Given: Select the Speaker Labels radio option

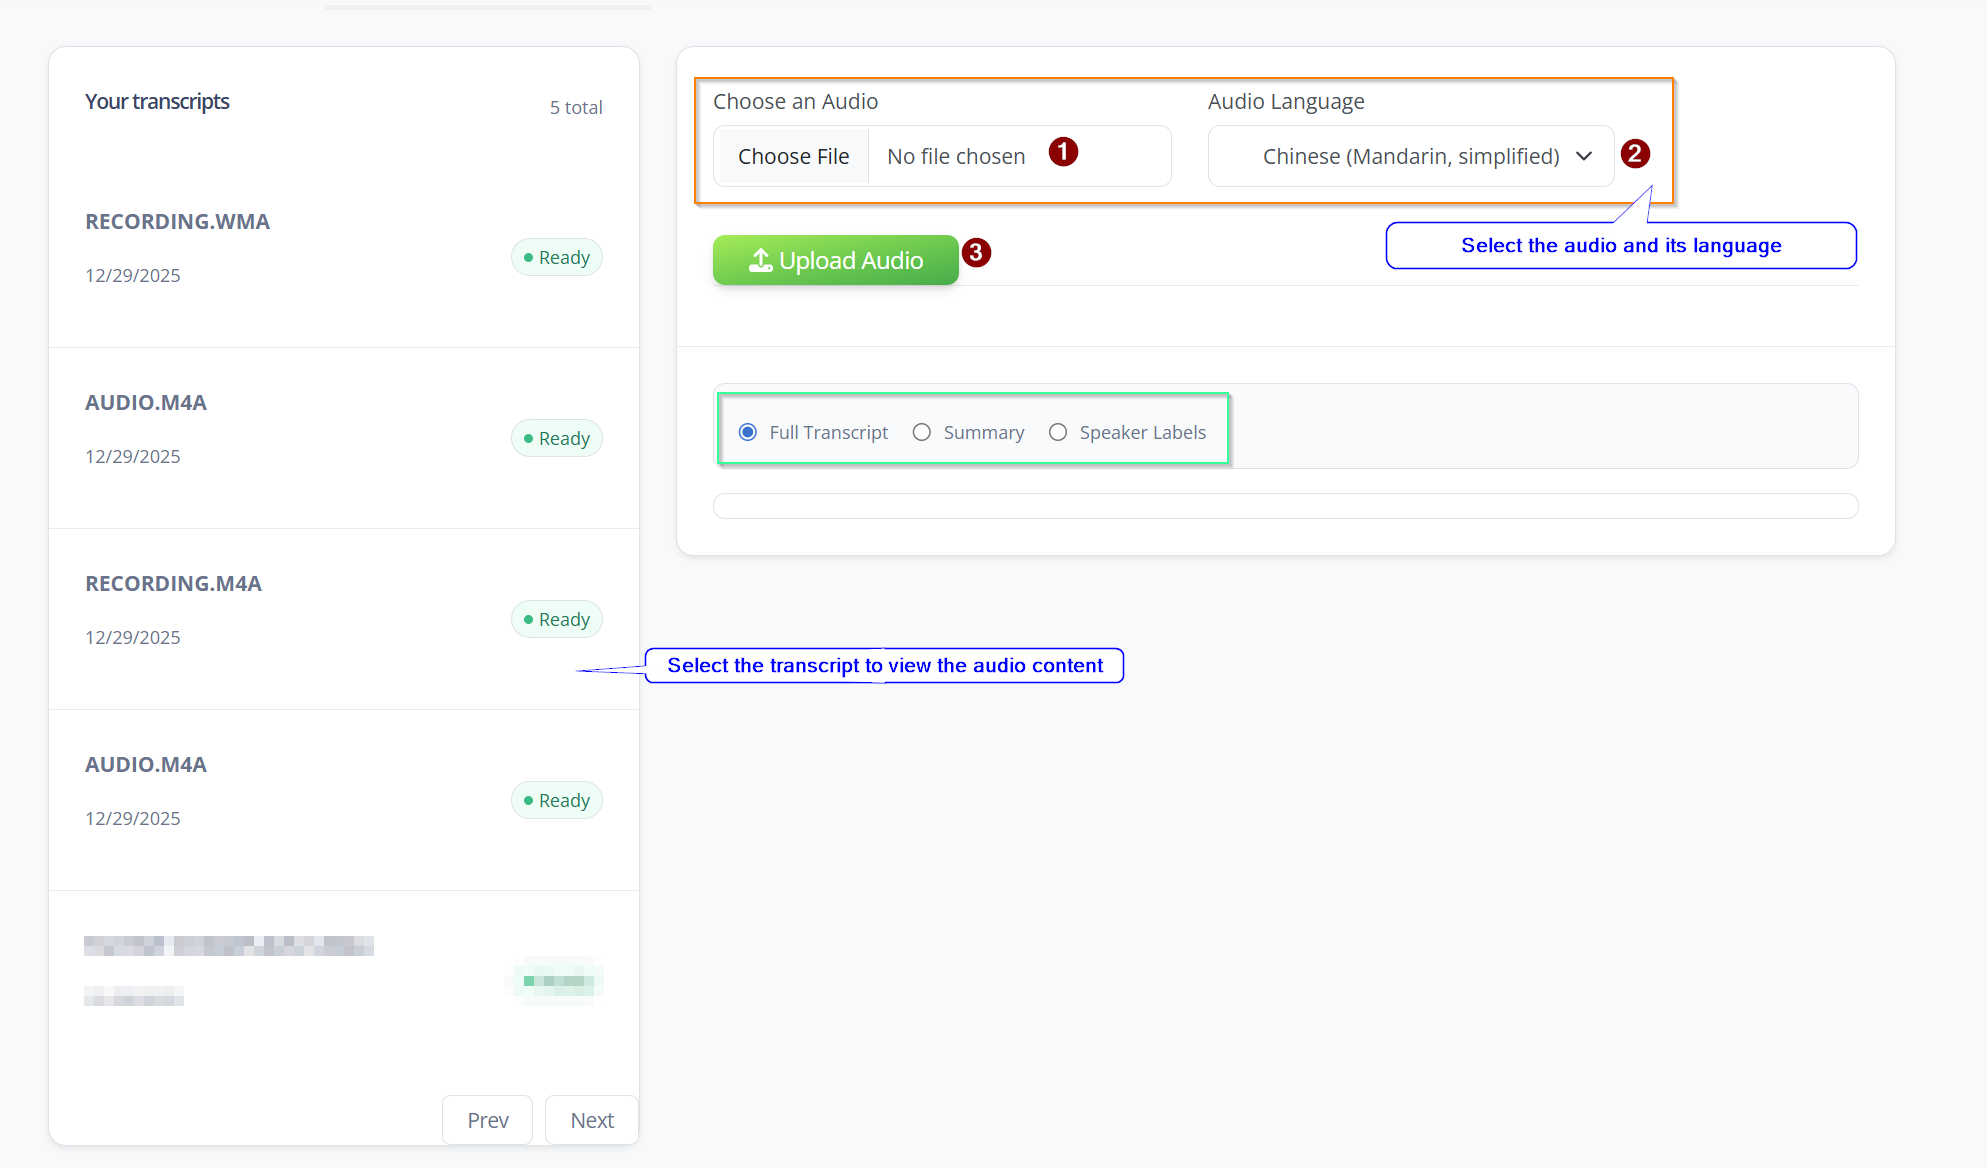Looking at the screenshot, I should 1058,432.
